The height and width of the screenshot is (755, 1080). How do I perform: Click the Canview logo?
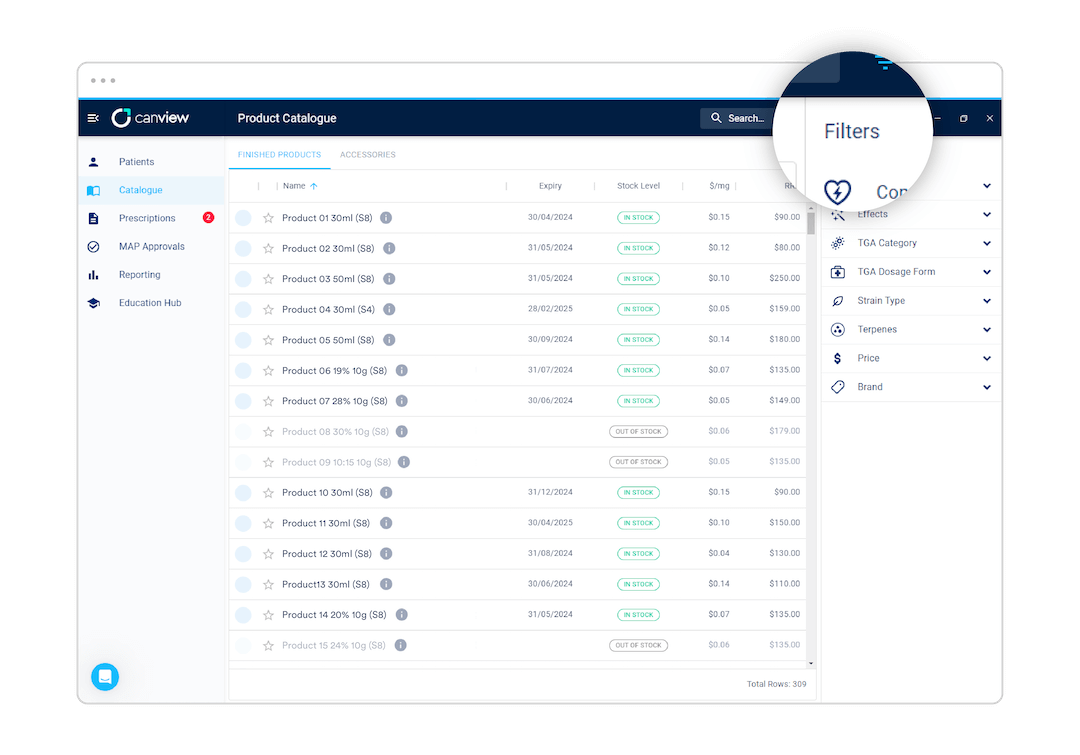point(150,118)
